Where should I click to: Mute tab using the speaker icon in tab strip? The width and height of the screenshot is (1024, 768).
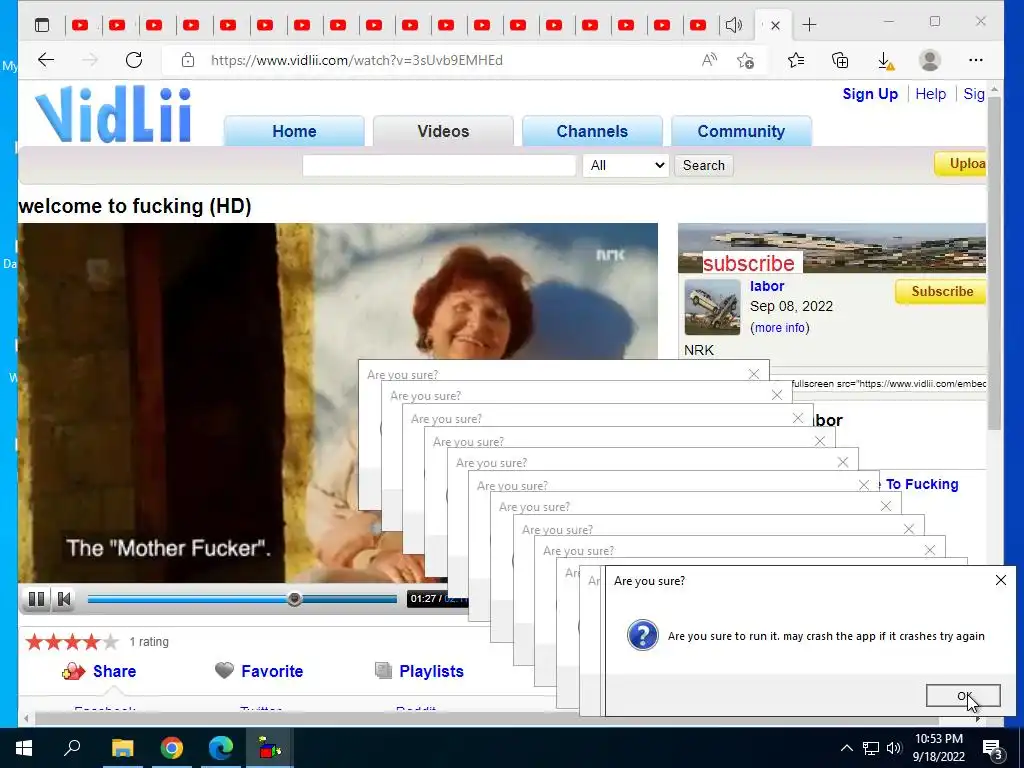pyautogui.click(x=733, y=25)
